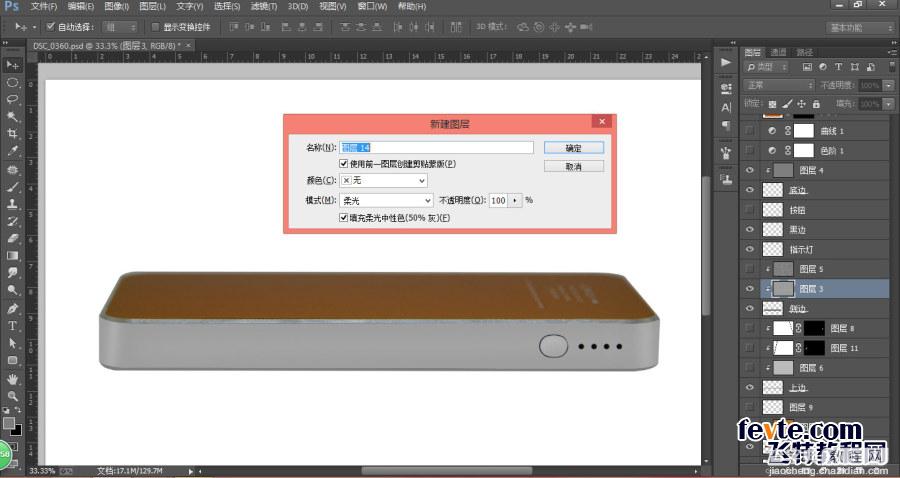The width and height of the screenshot is (900, 478).
Task: Open the 滤镜(T) menu
Action: pos(264,7)
